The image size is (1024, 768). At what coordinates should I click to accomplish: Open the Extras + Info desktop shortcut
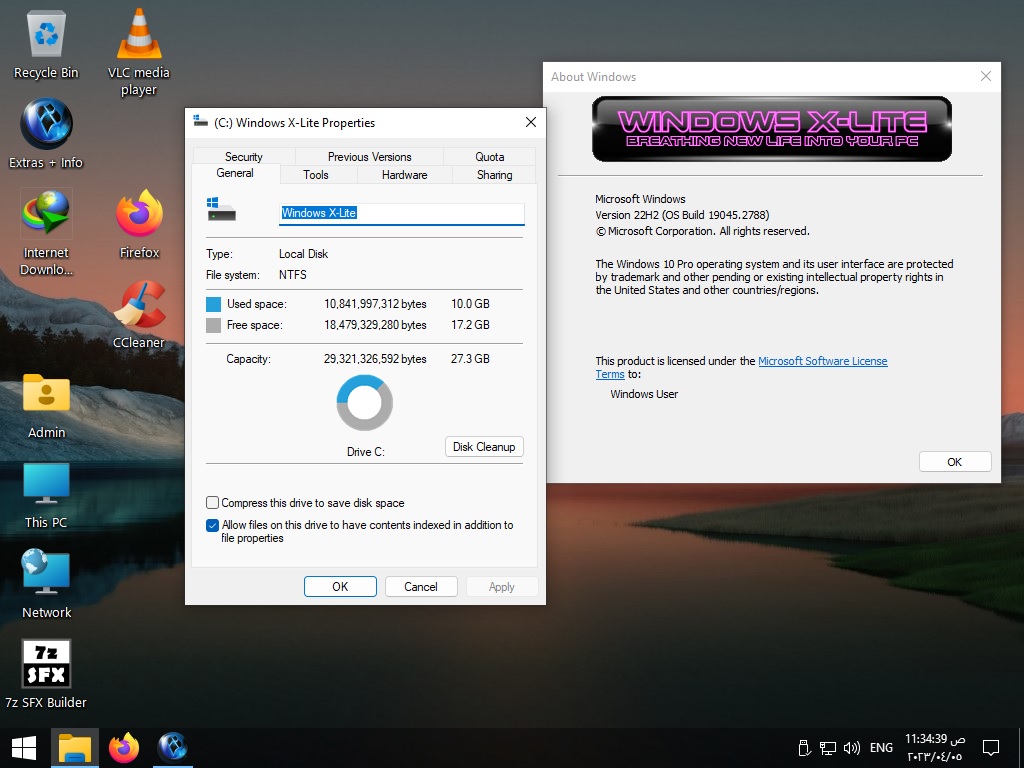(46, 134)
